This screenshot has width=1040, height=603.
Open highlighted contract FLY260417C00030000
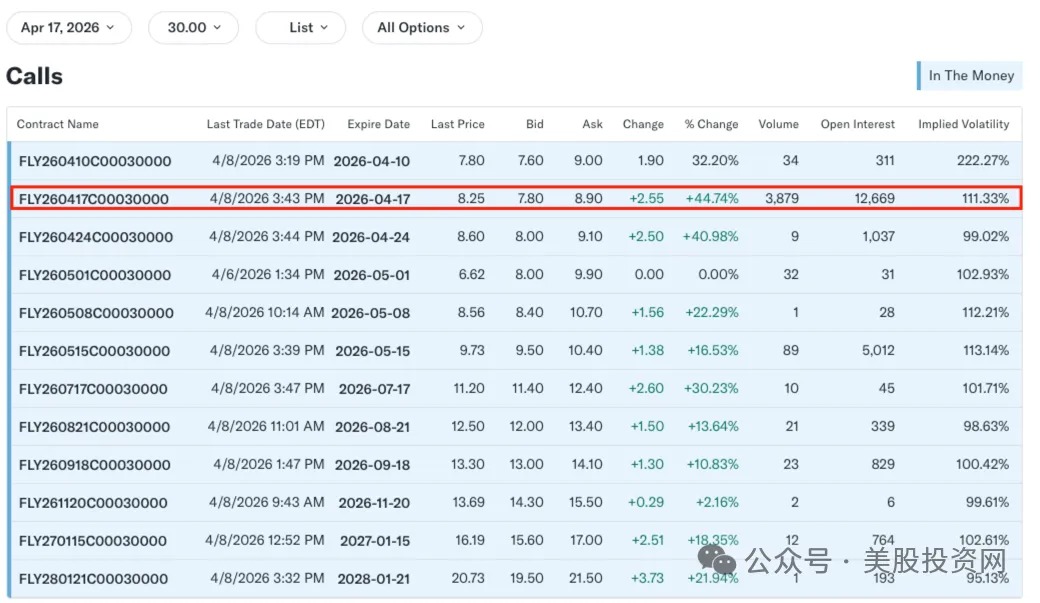click(x=94, y=199)
